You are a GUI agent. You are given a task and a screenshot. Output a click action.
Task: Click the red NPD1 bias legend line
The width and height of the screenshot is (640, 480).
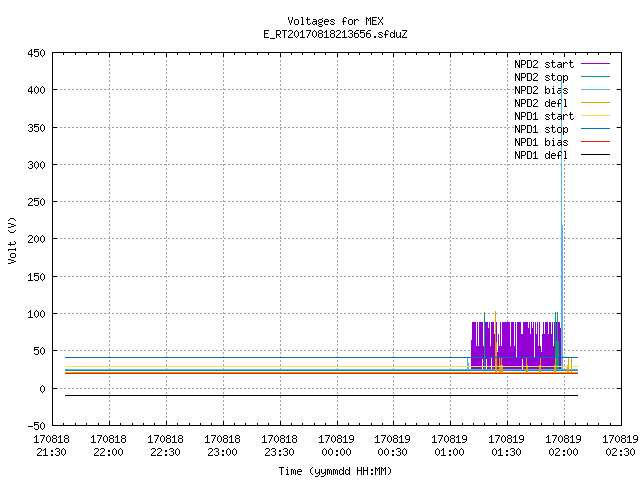(x=596, y=142)
